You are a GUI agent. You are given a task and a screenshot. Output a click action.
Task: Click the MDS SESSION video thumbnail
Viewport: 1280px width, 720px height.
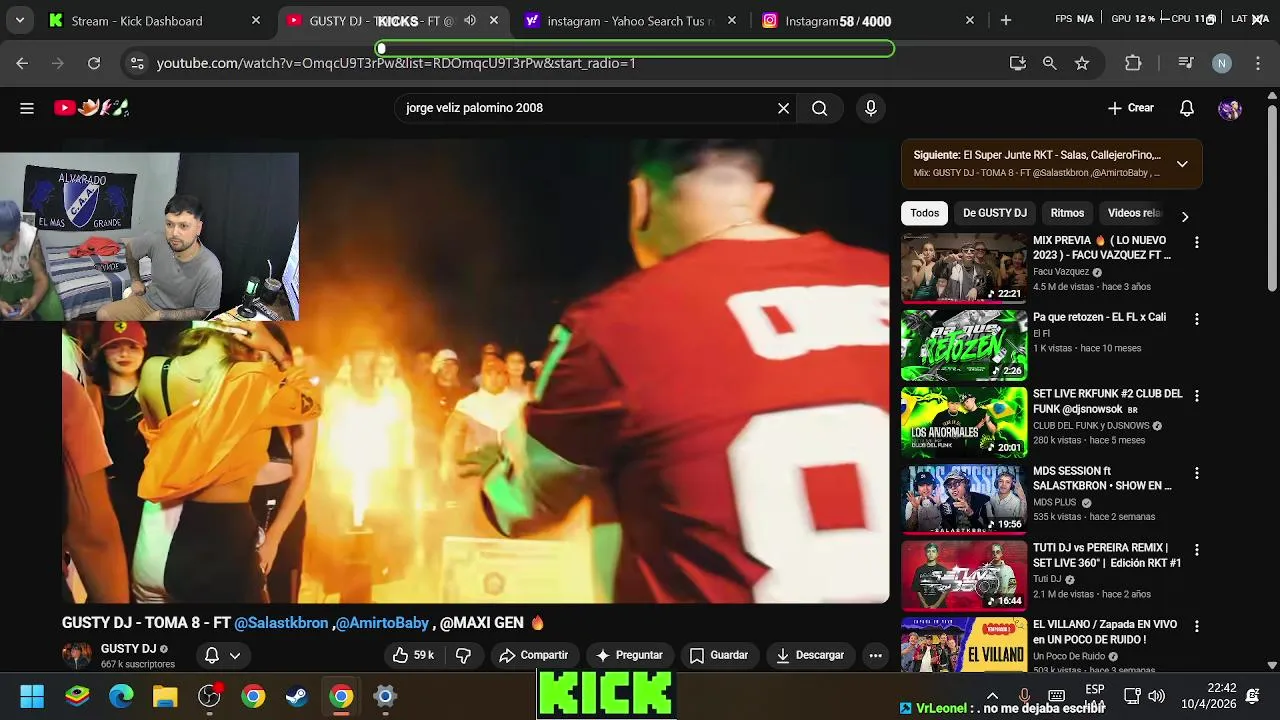964,499
